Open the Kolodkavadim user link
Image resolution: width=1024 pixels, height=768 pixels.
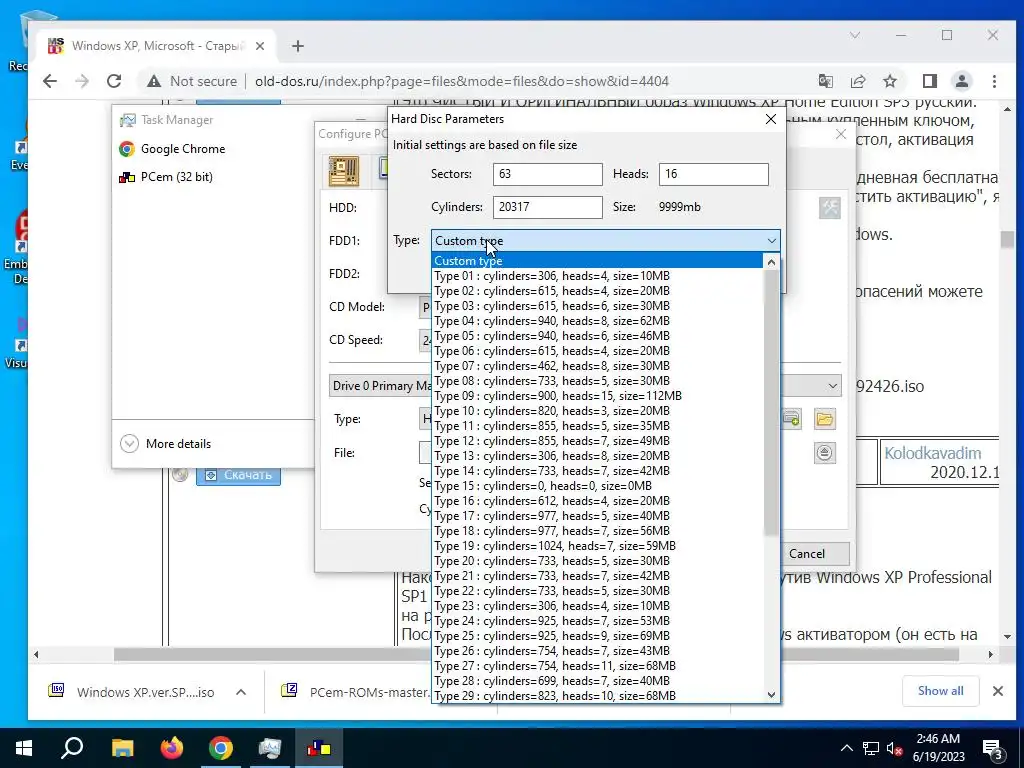[x=933, y=453]
